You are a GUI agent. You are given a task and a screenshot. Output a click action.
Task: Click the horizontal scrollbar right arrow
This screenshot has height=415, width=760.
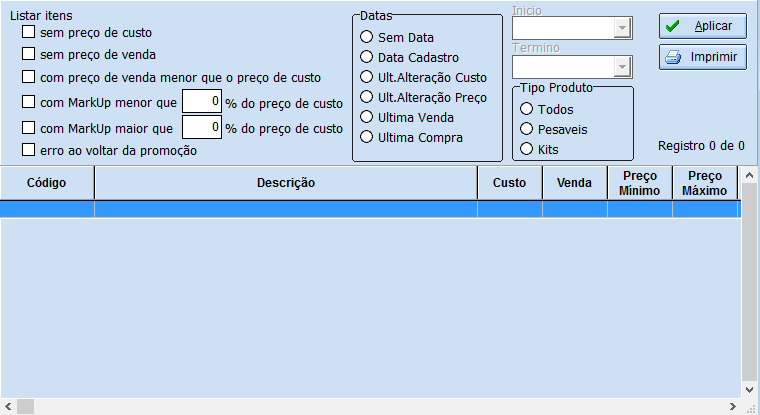point(733,406)
